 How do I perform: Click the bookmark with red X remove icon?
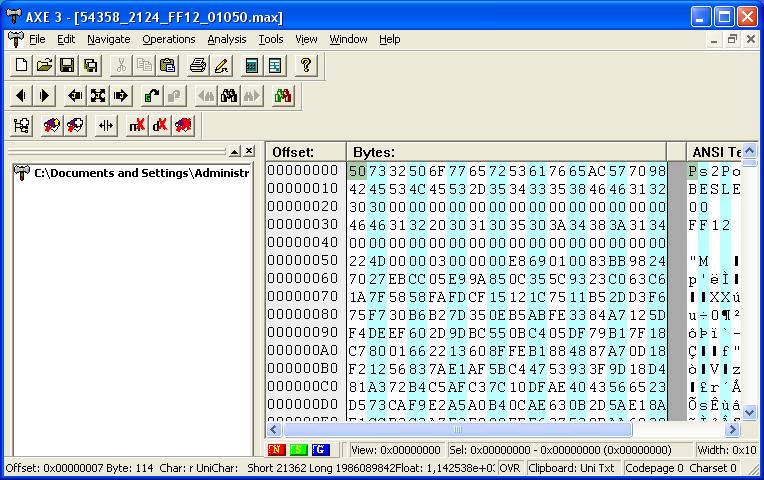tap(183, 126)
